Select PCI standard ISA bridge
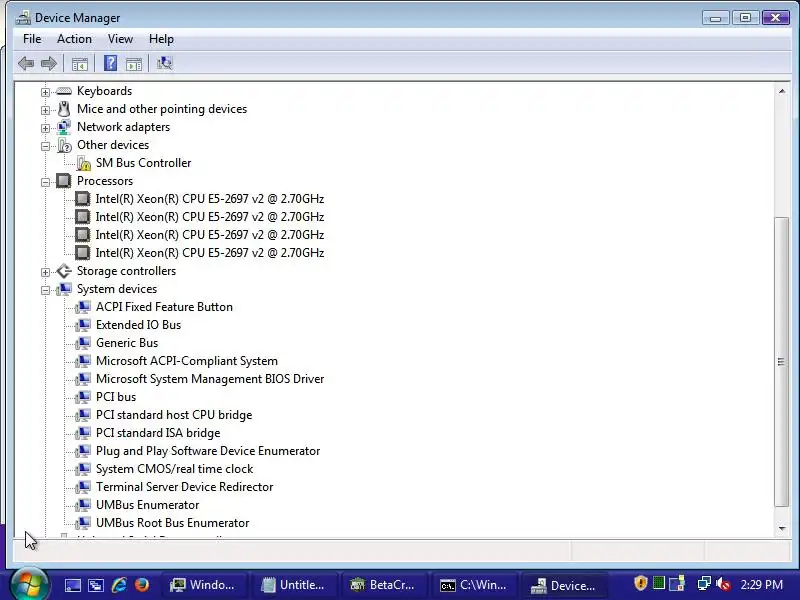800x600 pixels. pos(158,433)
